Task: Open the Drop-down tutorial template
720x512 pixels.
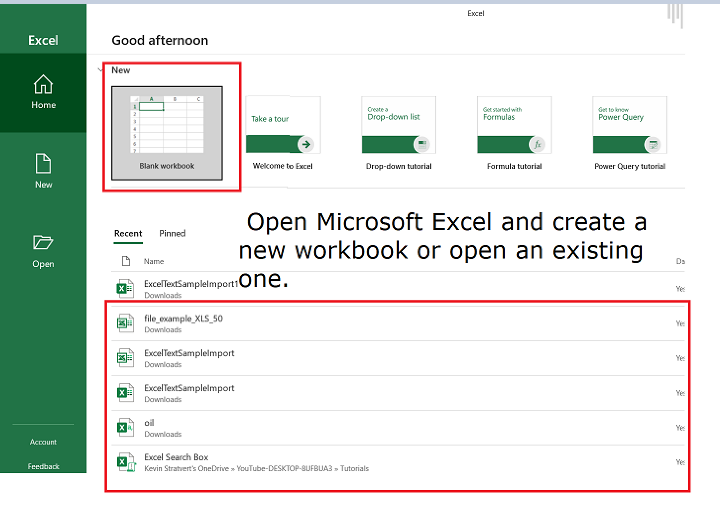Action: pyautogui.click(x=399, y=134)
